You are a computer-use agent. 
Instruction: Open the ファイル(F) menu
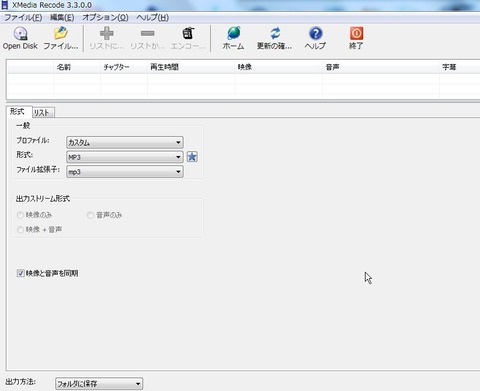pos(23,17)
